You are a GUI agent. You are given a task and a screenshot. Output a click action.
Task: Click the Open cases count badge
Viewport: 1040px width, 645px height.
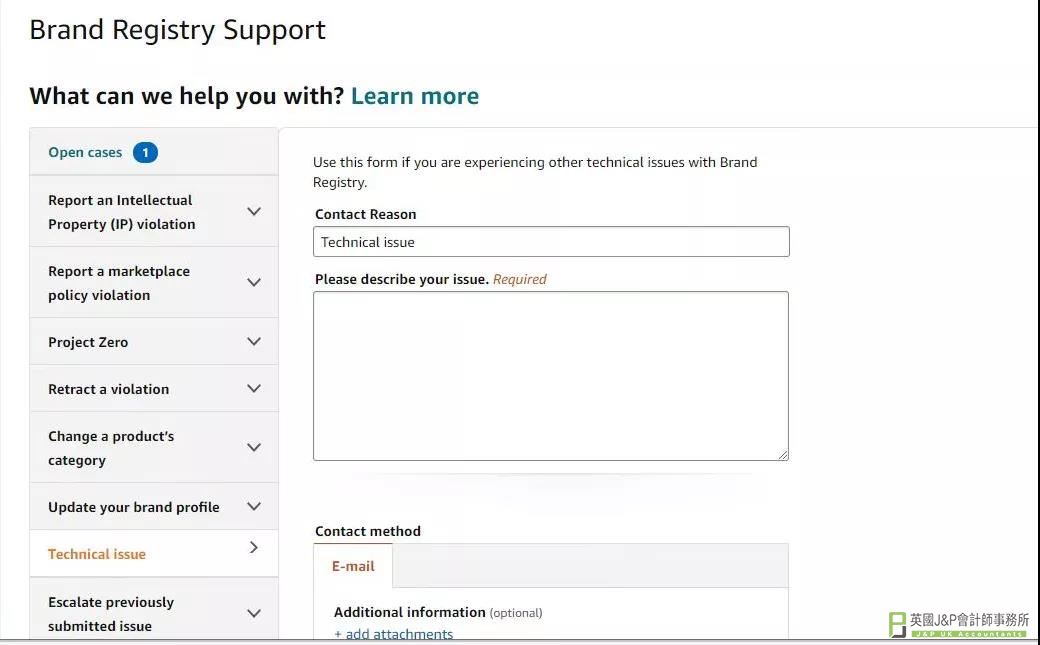145,153
